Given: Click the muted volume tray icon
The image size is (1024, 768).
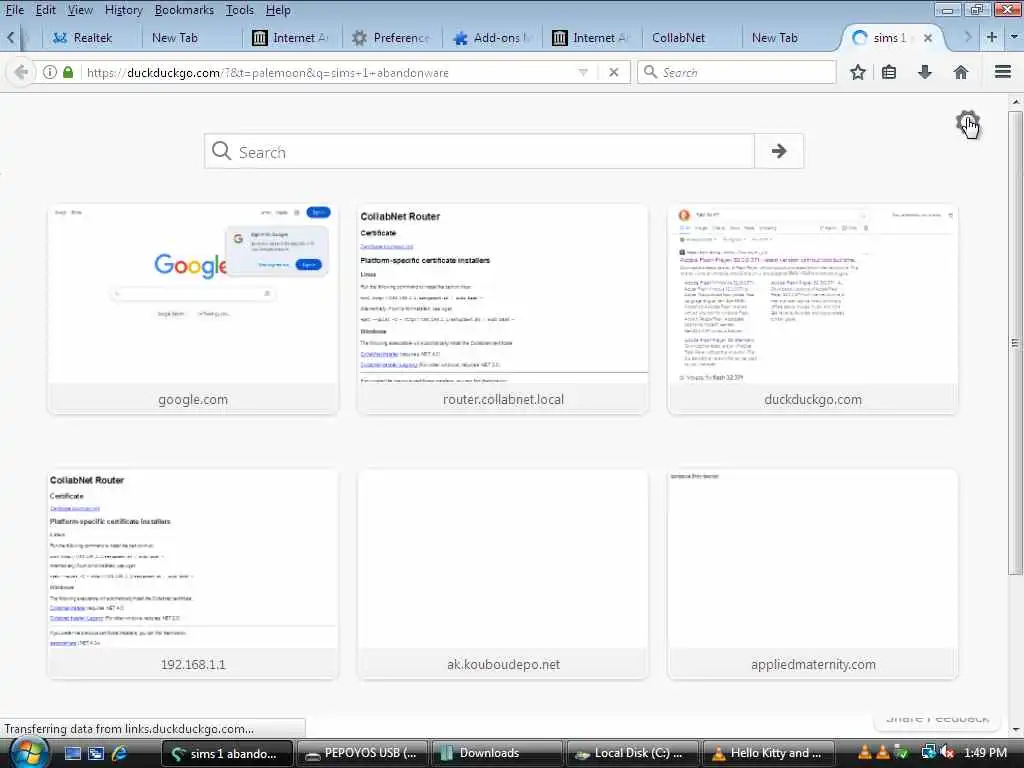Looking at the screenshot, I should point(947,753).
